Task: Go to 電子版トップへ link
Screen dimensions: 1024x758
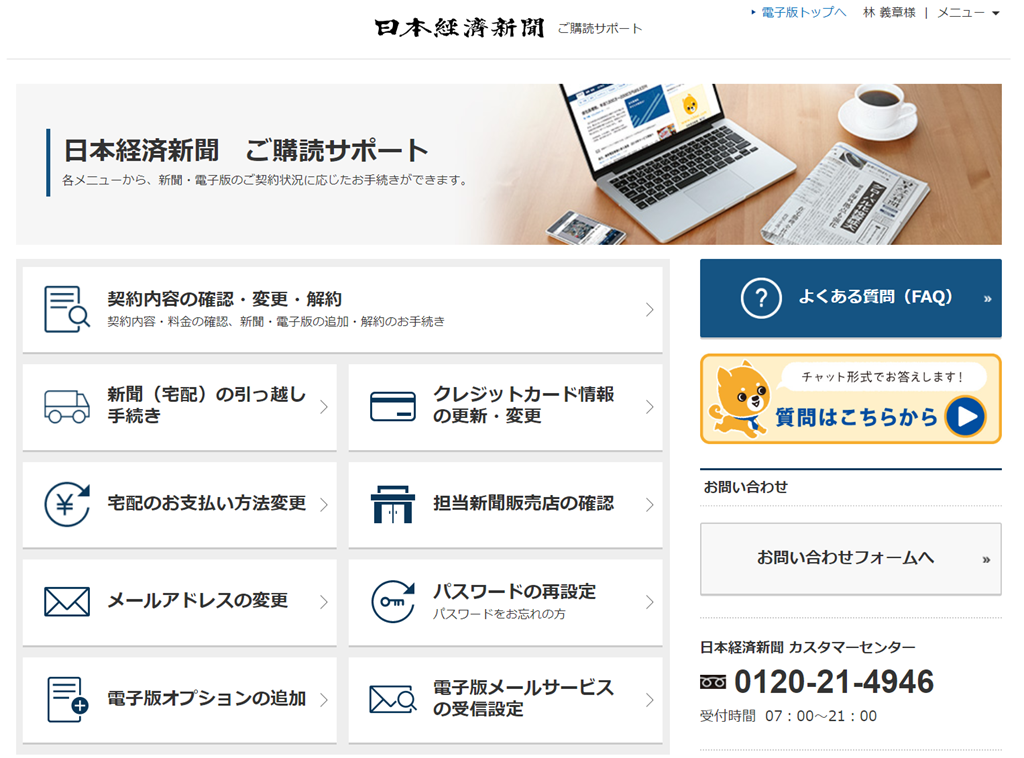Action: pyautogui.click(x=803, y=12)
